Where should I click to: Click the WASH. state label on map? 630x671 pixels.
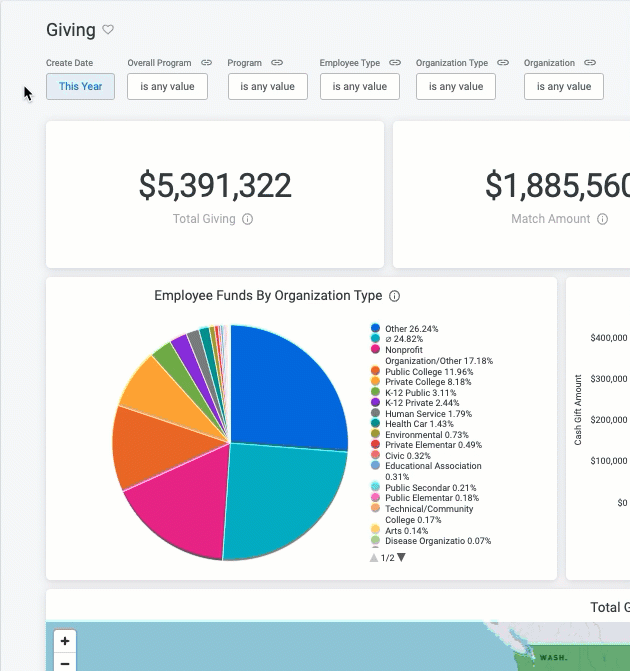click(x=553, y=657)
